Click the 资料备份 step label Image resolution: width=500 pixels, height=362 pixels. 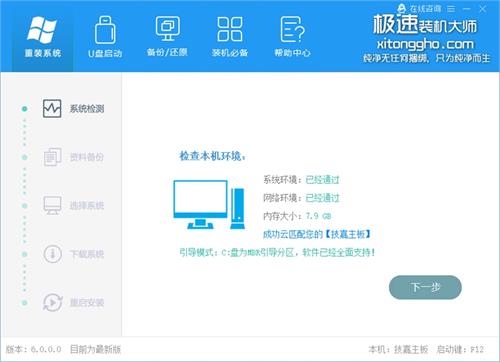pyautogui.click(x=87, y=157)
